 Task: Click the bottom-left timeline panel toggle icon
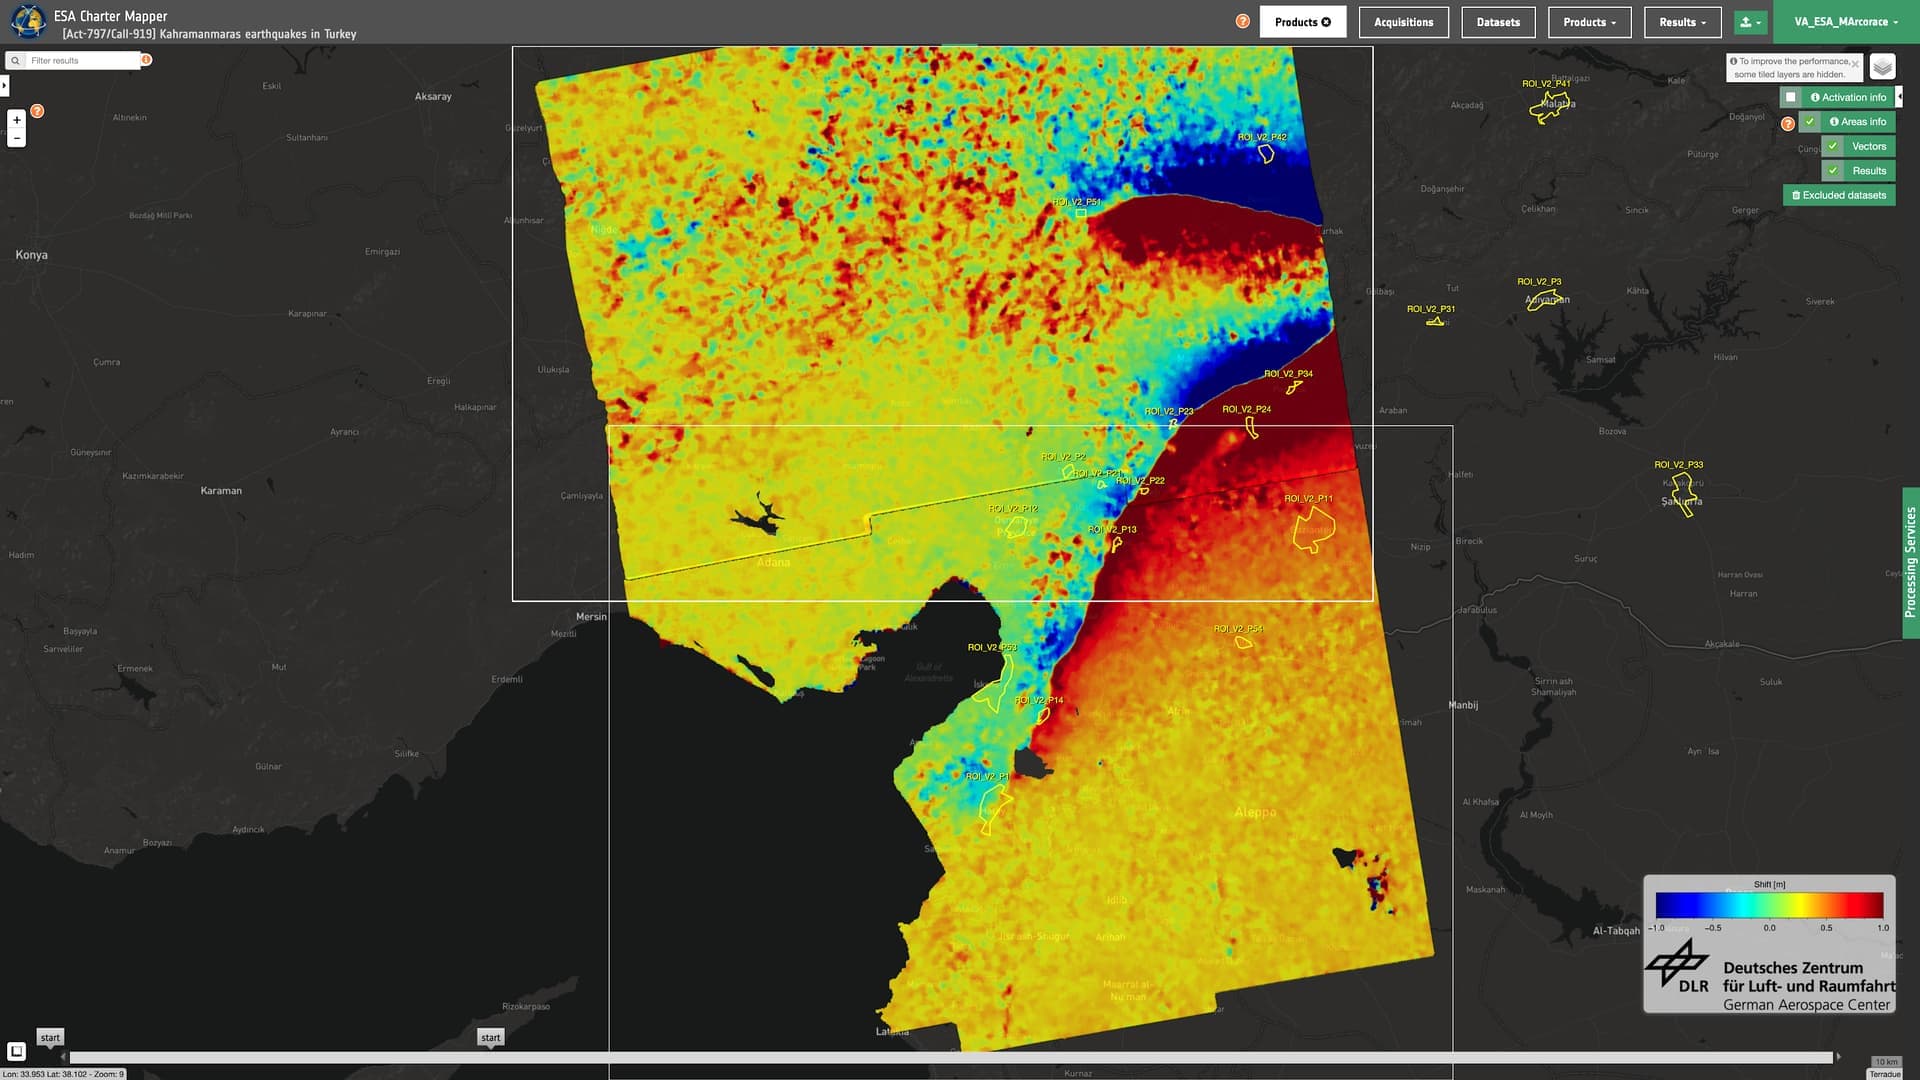[16, 1051]
